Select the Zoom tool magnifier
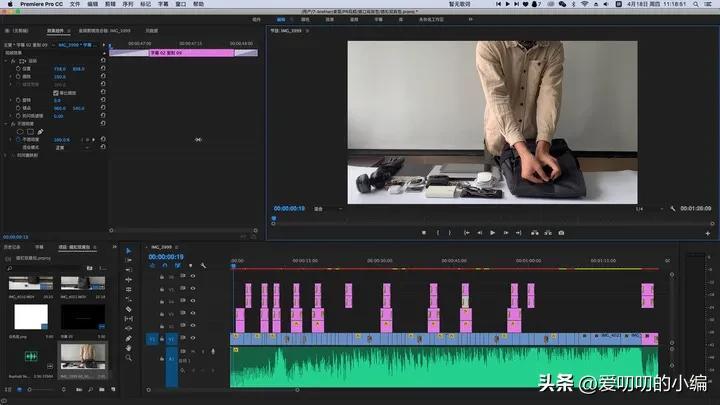The width and height of the screenshot is (720, 405). click(129, 357)
